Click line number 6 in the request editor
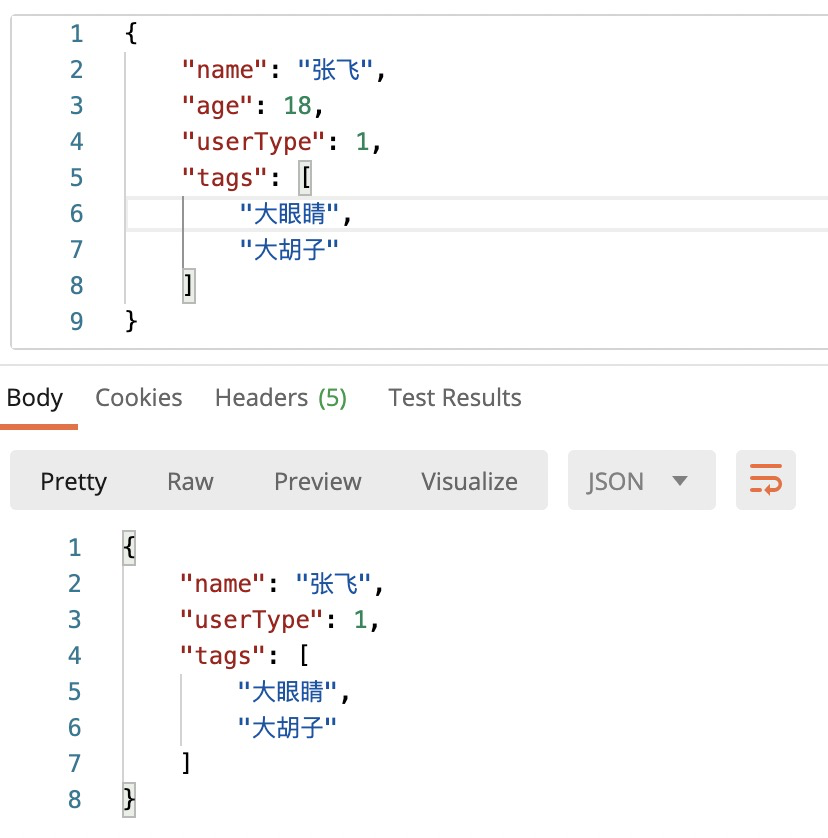This screenshot has height=838, width=828. 77,214
